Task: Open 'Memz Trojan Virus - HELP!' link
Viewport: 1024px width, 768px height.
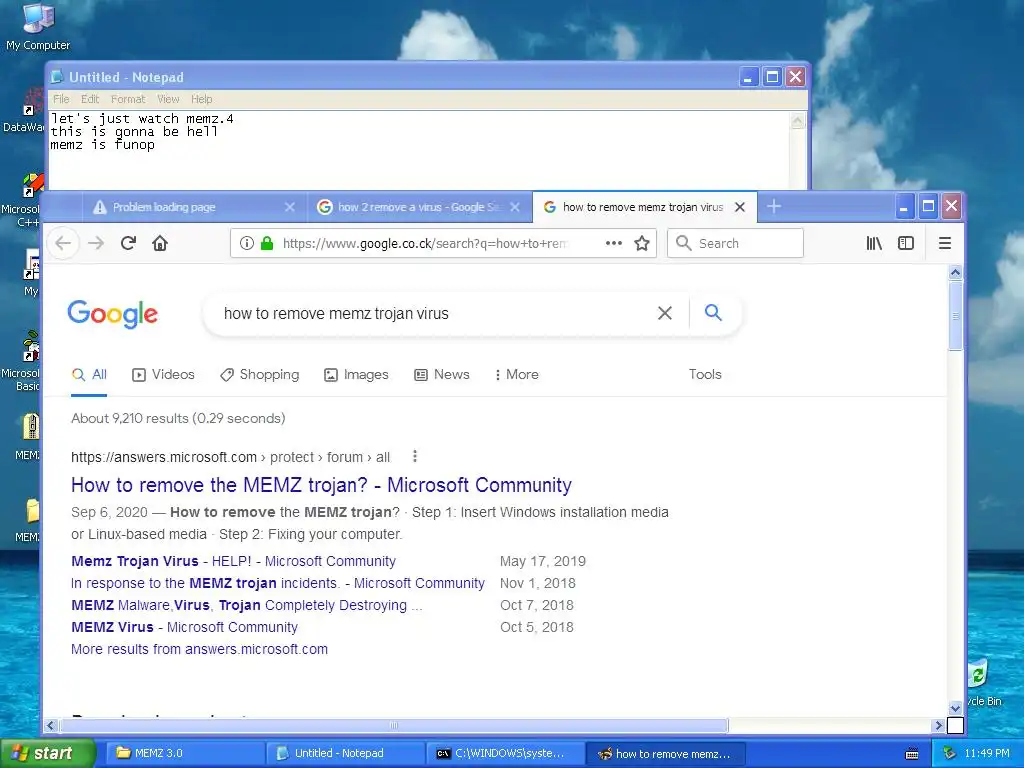Action: click(234, 561)
